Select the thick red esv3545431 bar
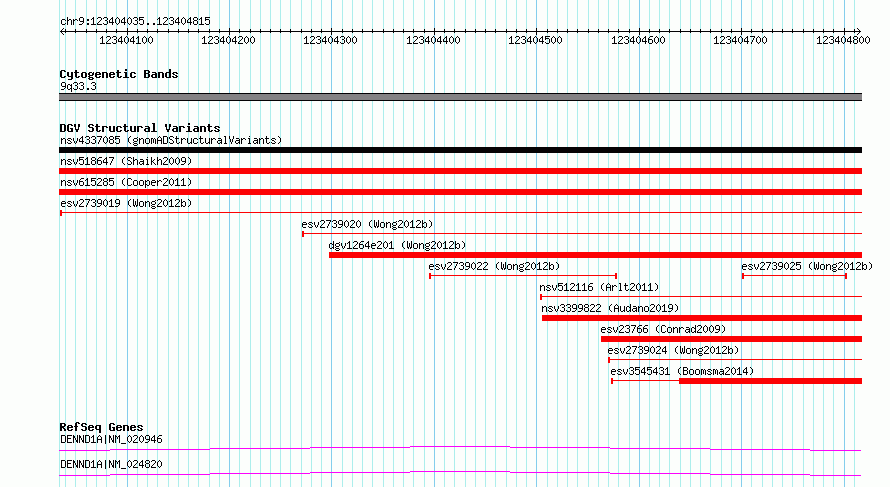890x487 pixels. (x=771, y=381)
